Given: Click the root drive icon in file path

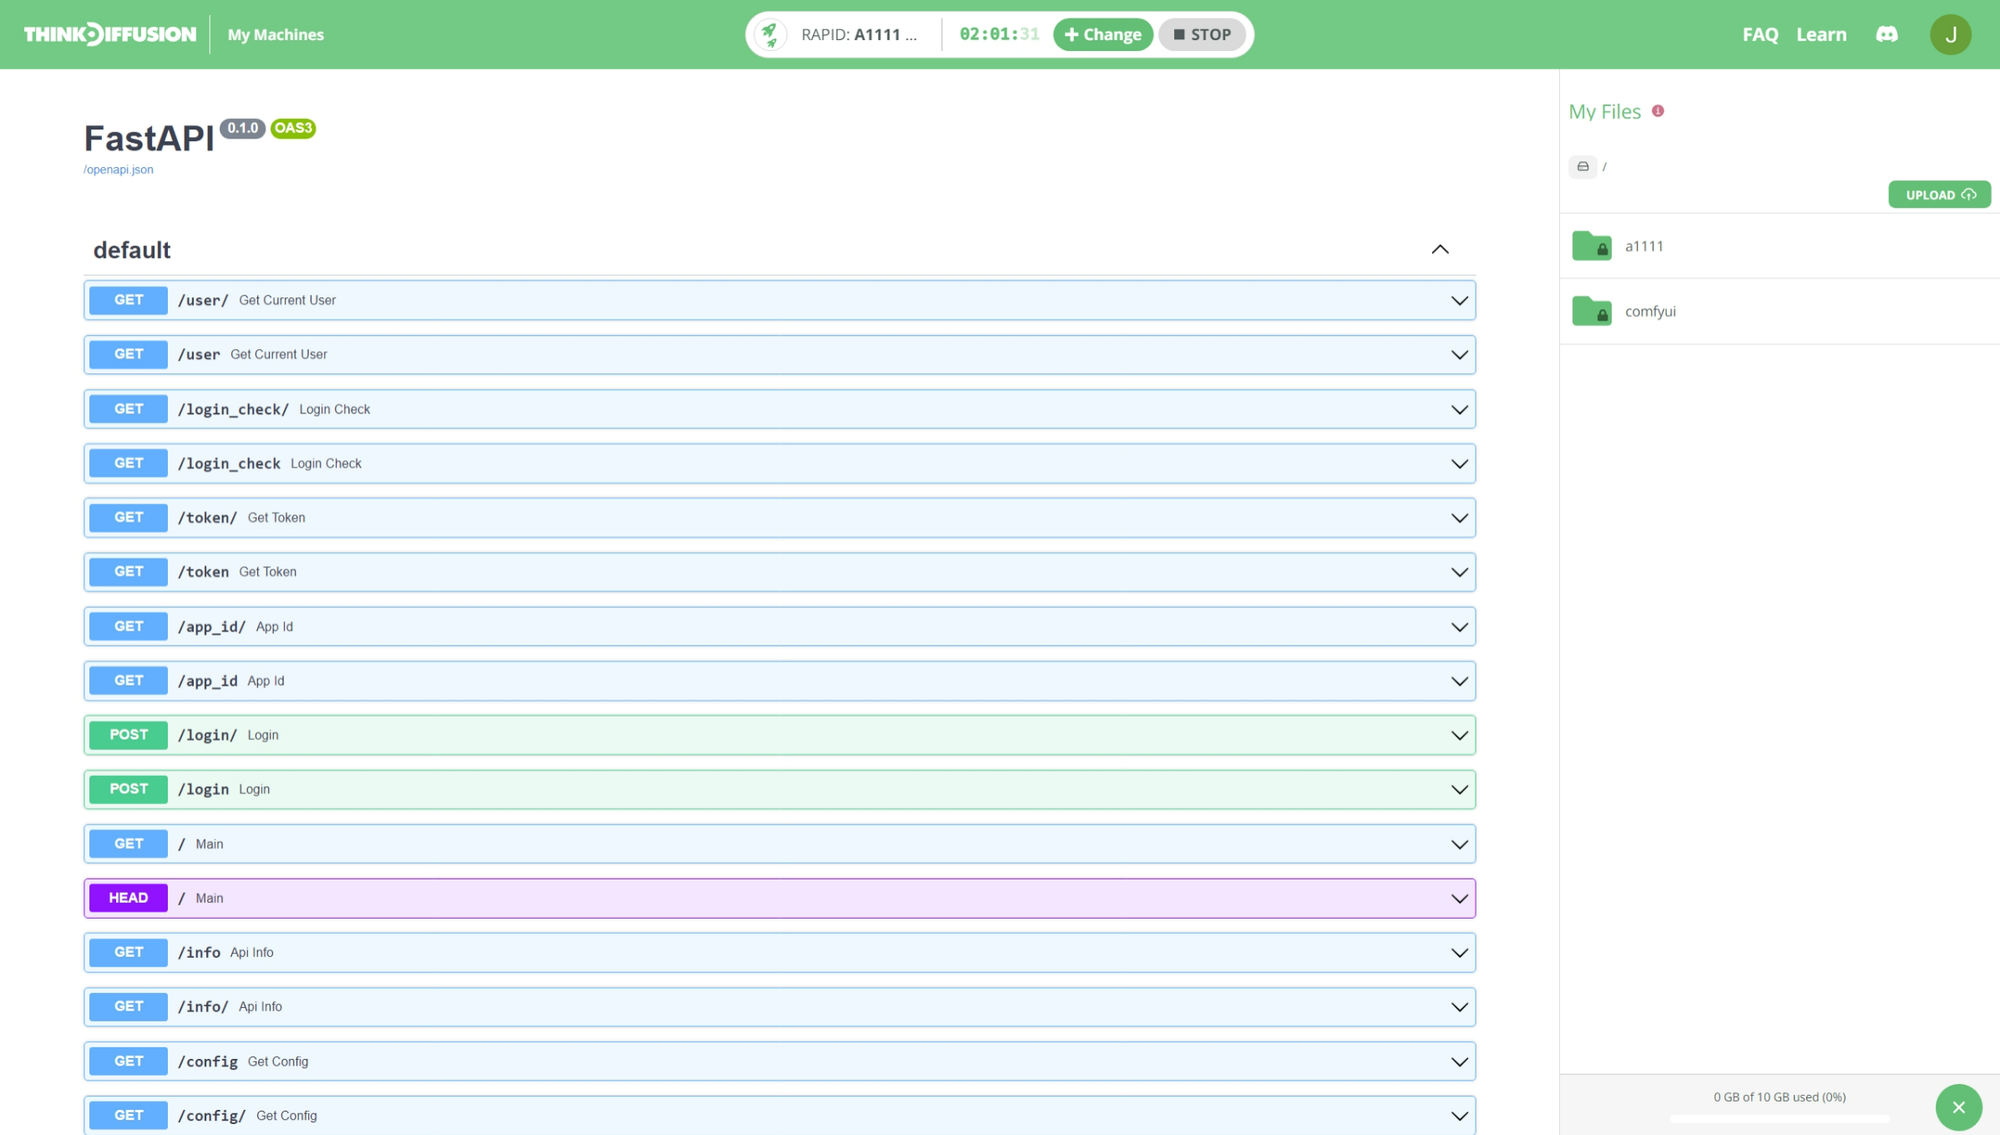Looking at the screenshot, I should [x=1583, y=166].
